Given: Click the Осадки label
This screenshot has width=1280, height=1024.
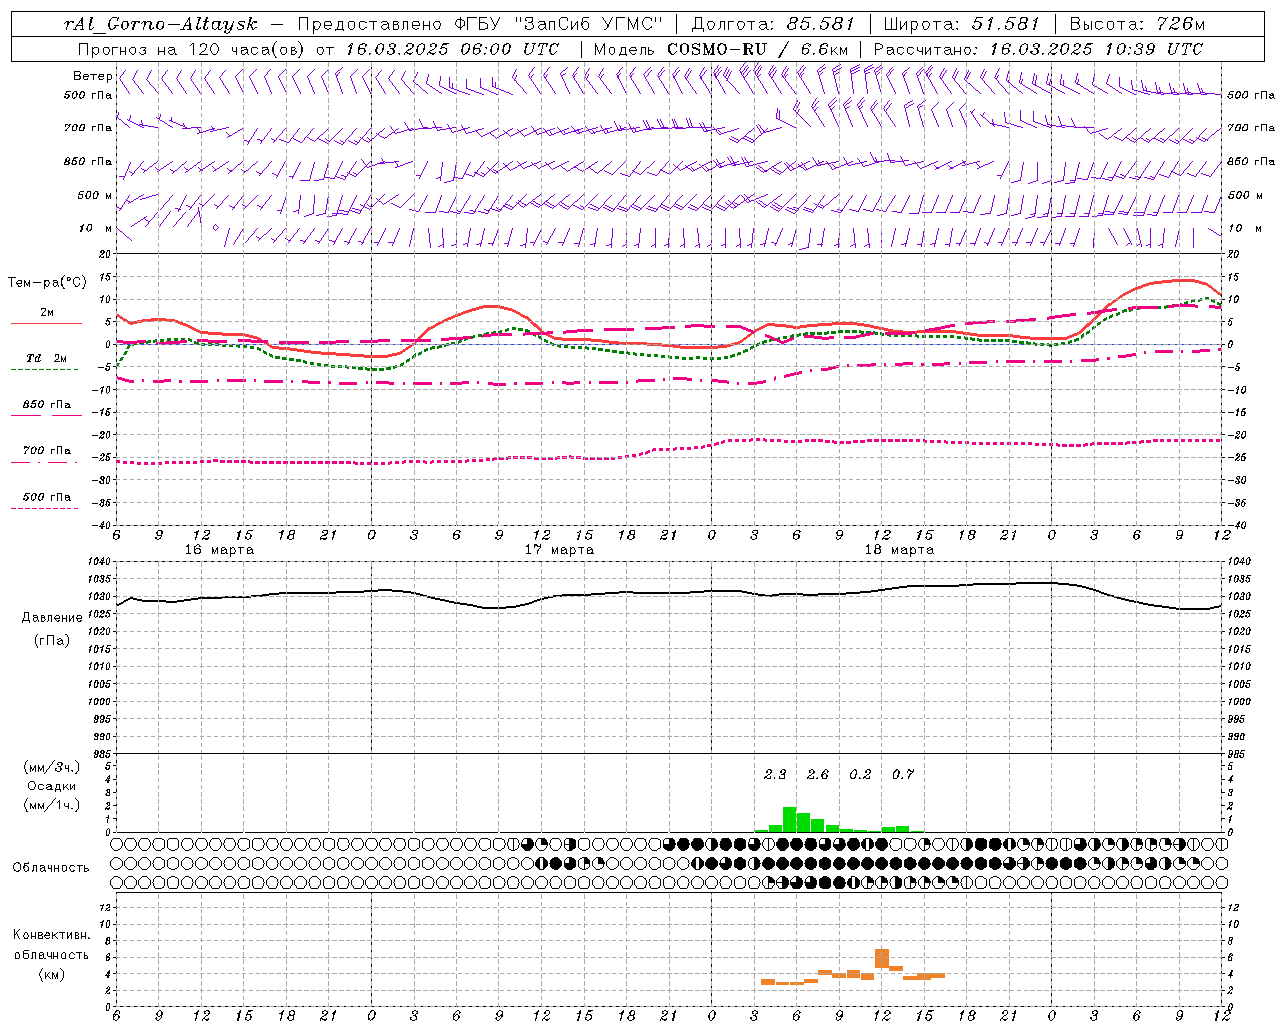Looking at the screenshot, I should (51, 786).
